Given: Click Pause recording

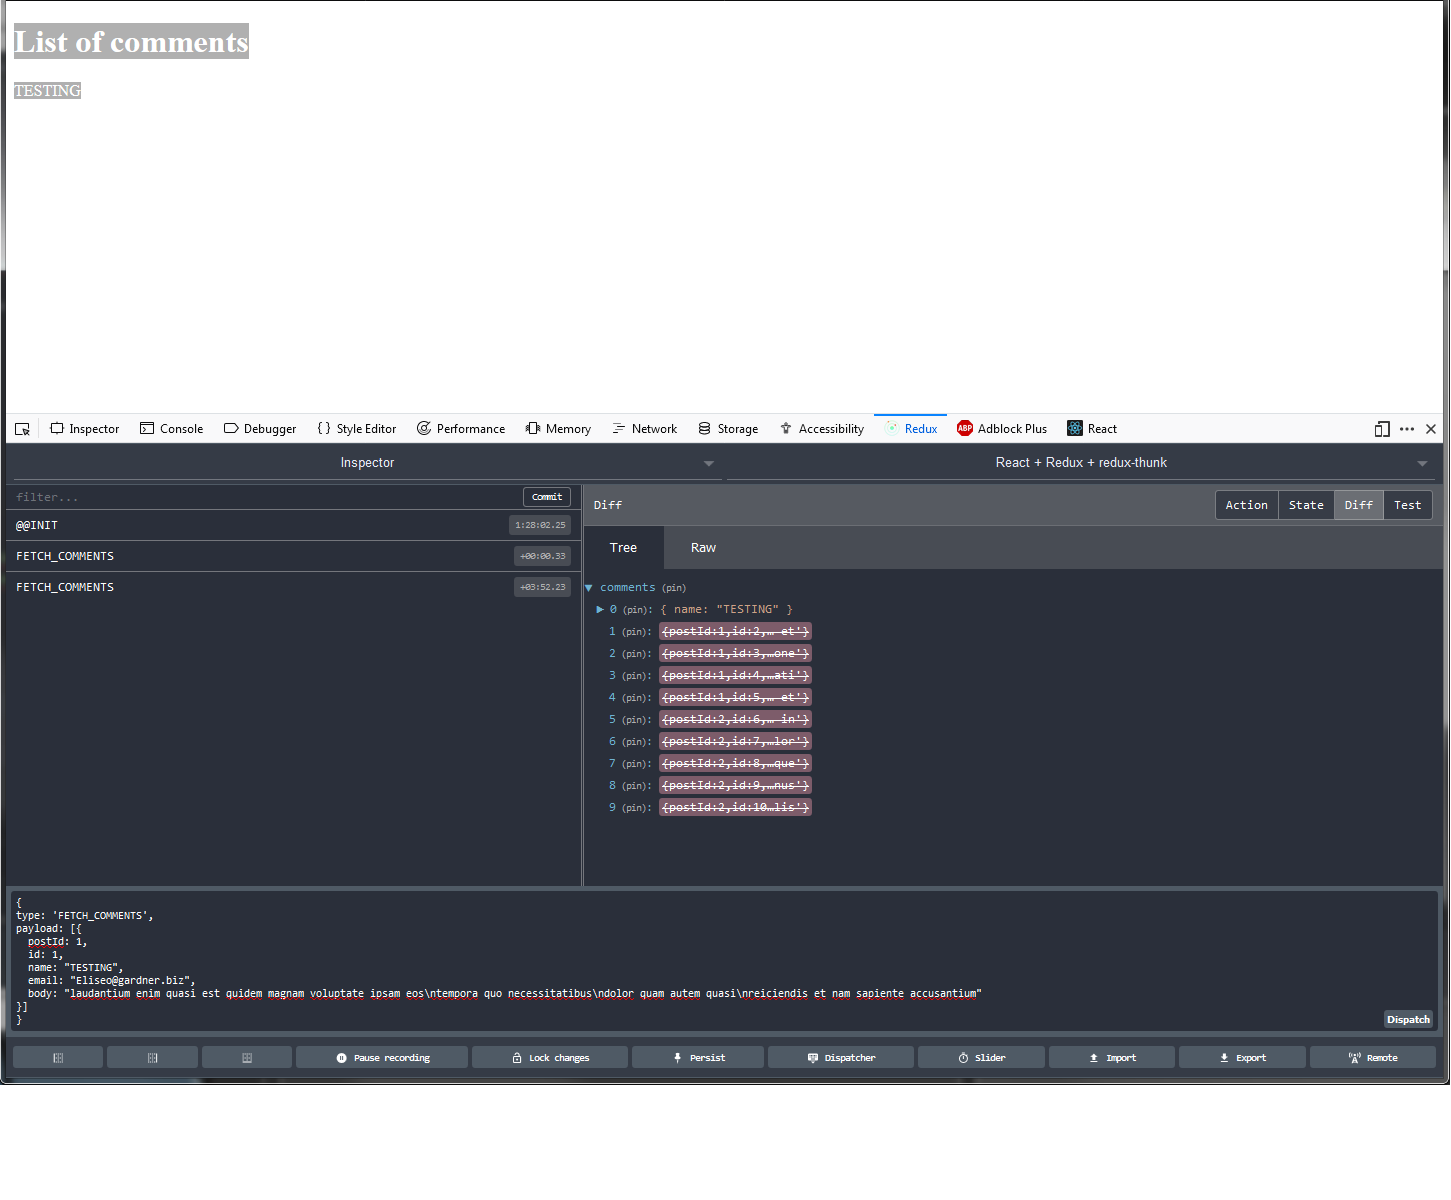Looking at the screenshot, I should point(382,1057).
